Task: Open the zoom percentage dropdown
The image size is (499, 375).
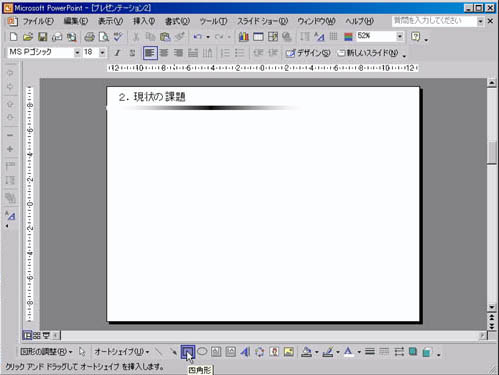Action: point(400,36)
